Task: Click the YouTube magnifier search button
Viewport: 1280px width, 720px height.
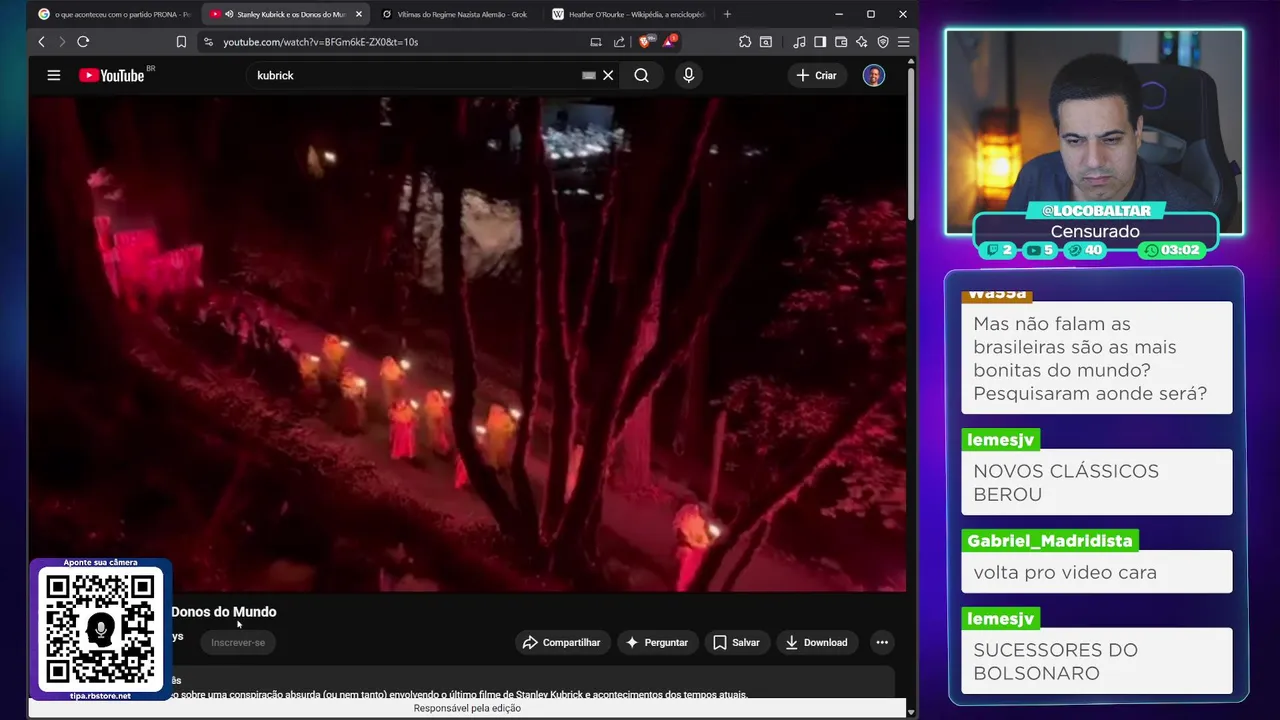Action: click(642, 75)
